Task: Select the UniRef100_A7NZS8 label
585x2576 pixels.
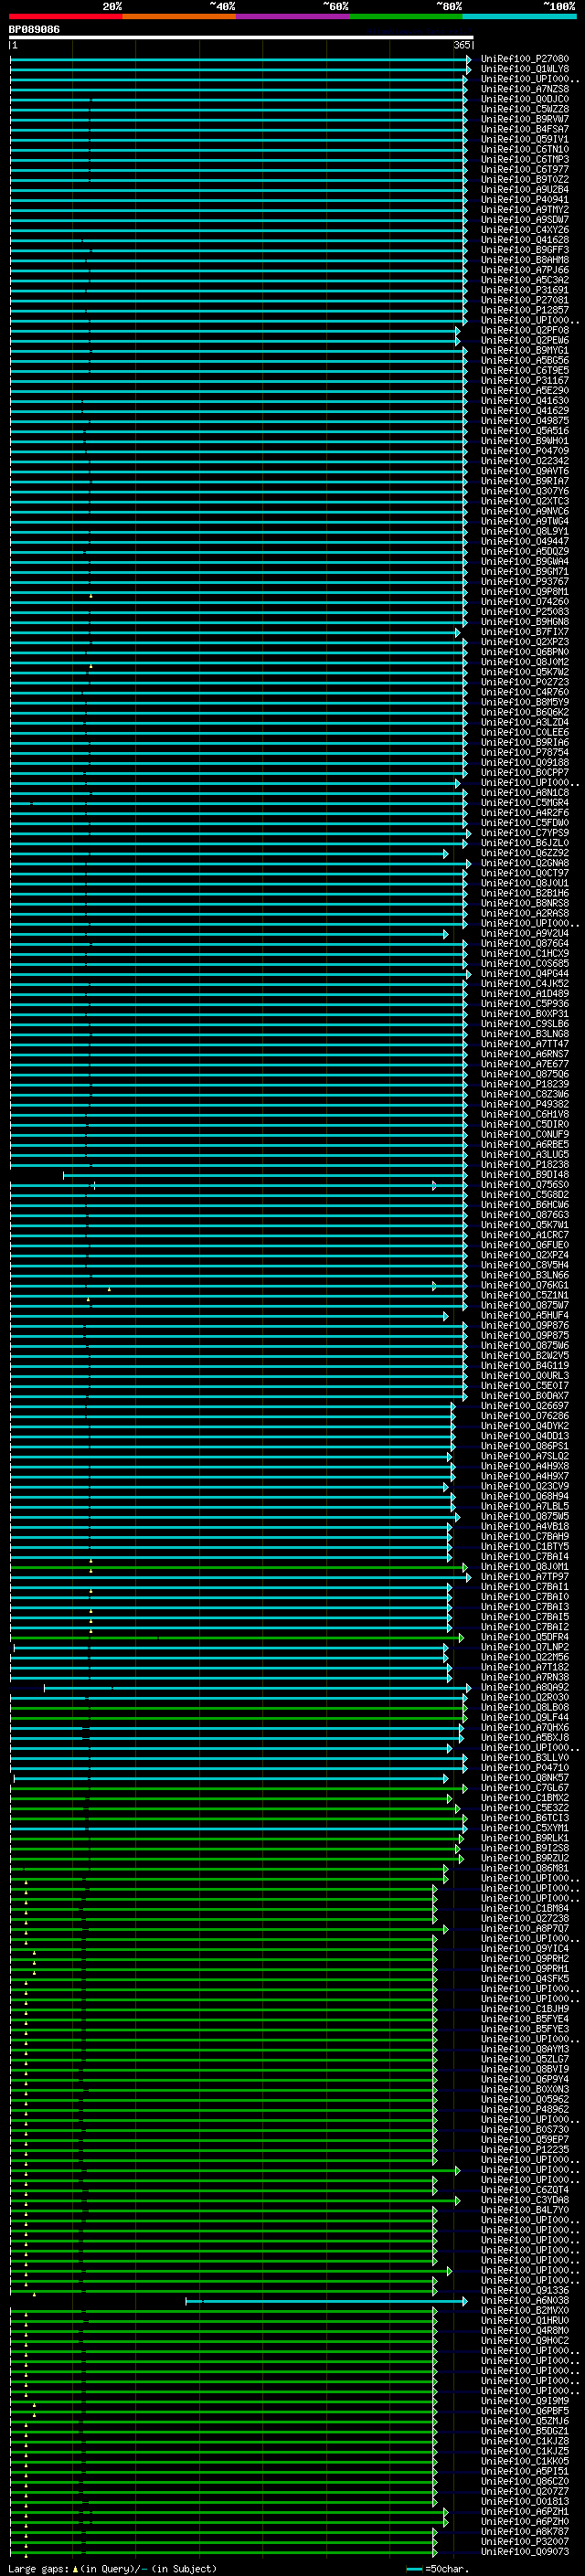Action: [x=525, y=89]
